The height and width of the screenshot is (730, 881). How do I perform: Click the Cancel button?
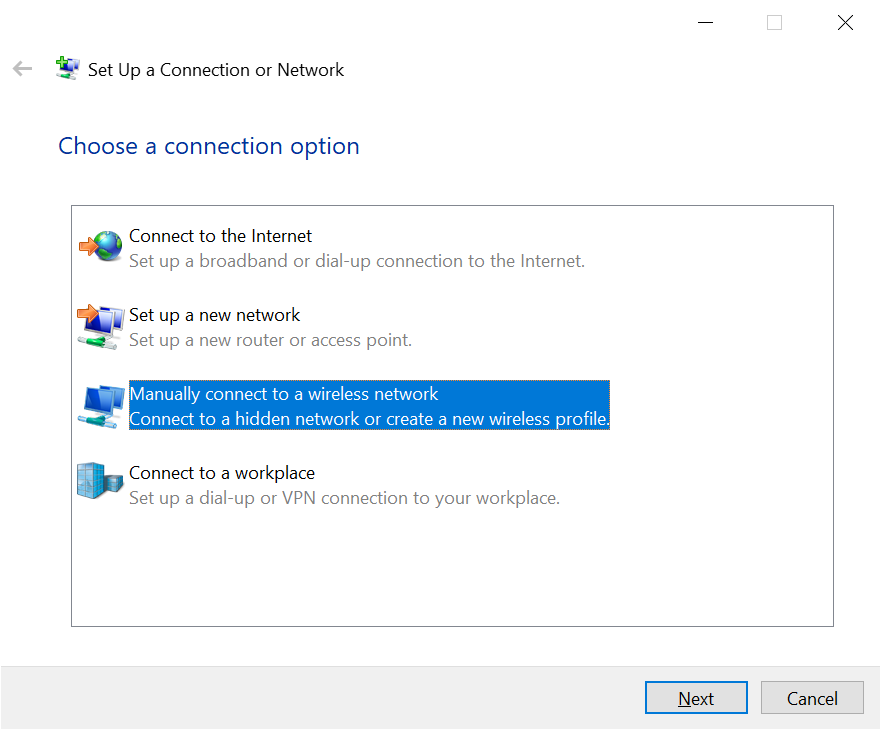coord(812,697)
